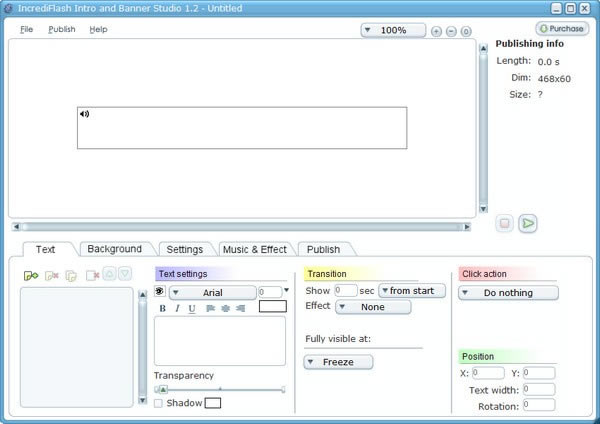Click the sound speaker icon in banner
Screen dimensions: 600x424
click(84, 114)
